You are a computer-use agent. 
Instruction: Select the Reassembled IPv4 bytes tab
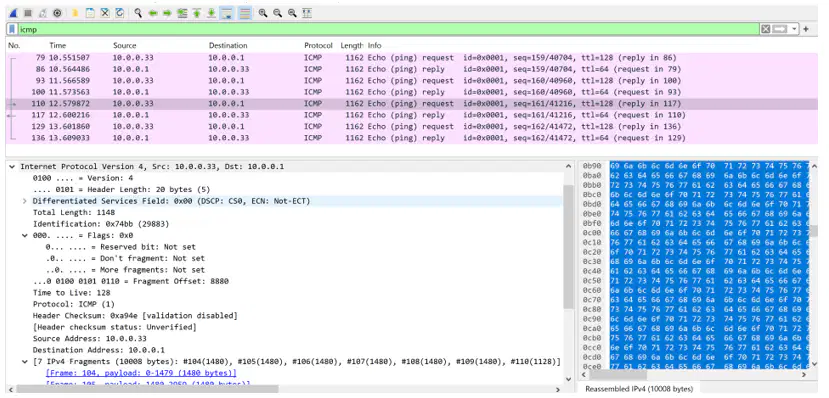click(639, 388)
